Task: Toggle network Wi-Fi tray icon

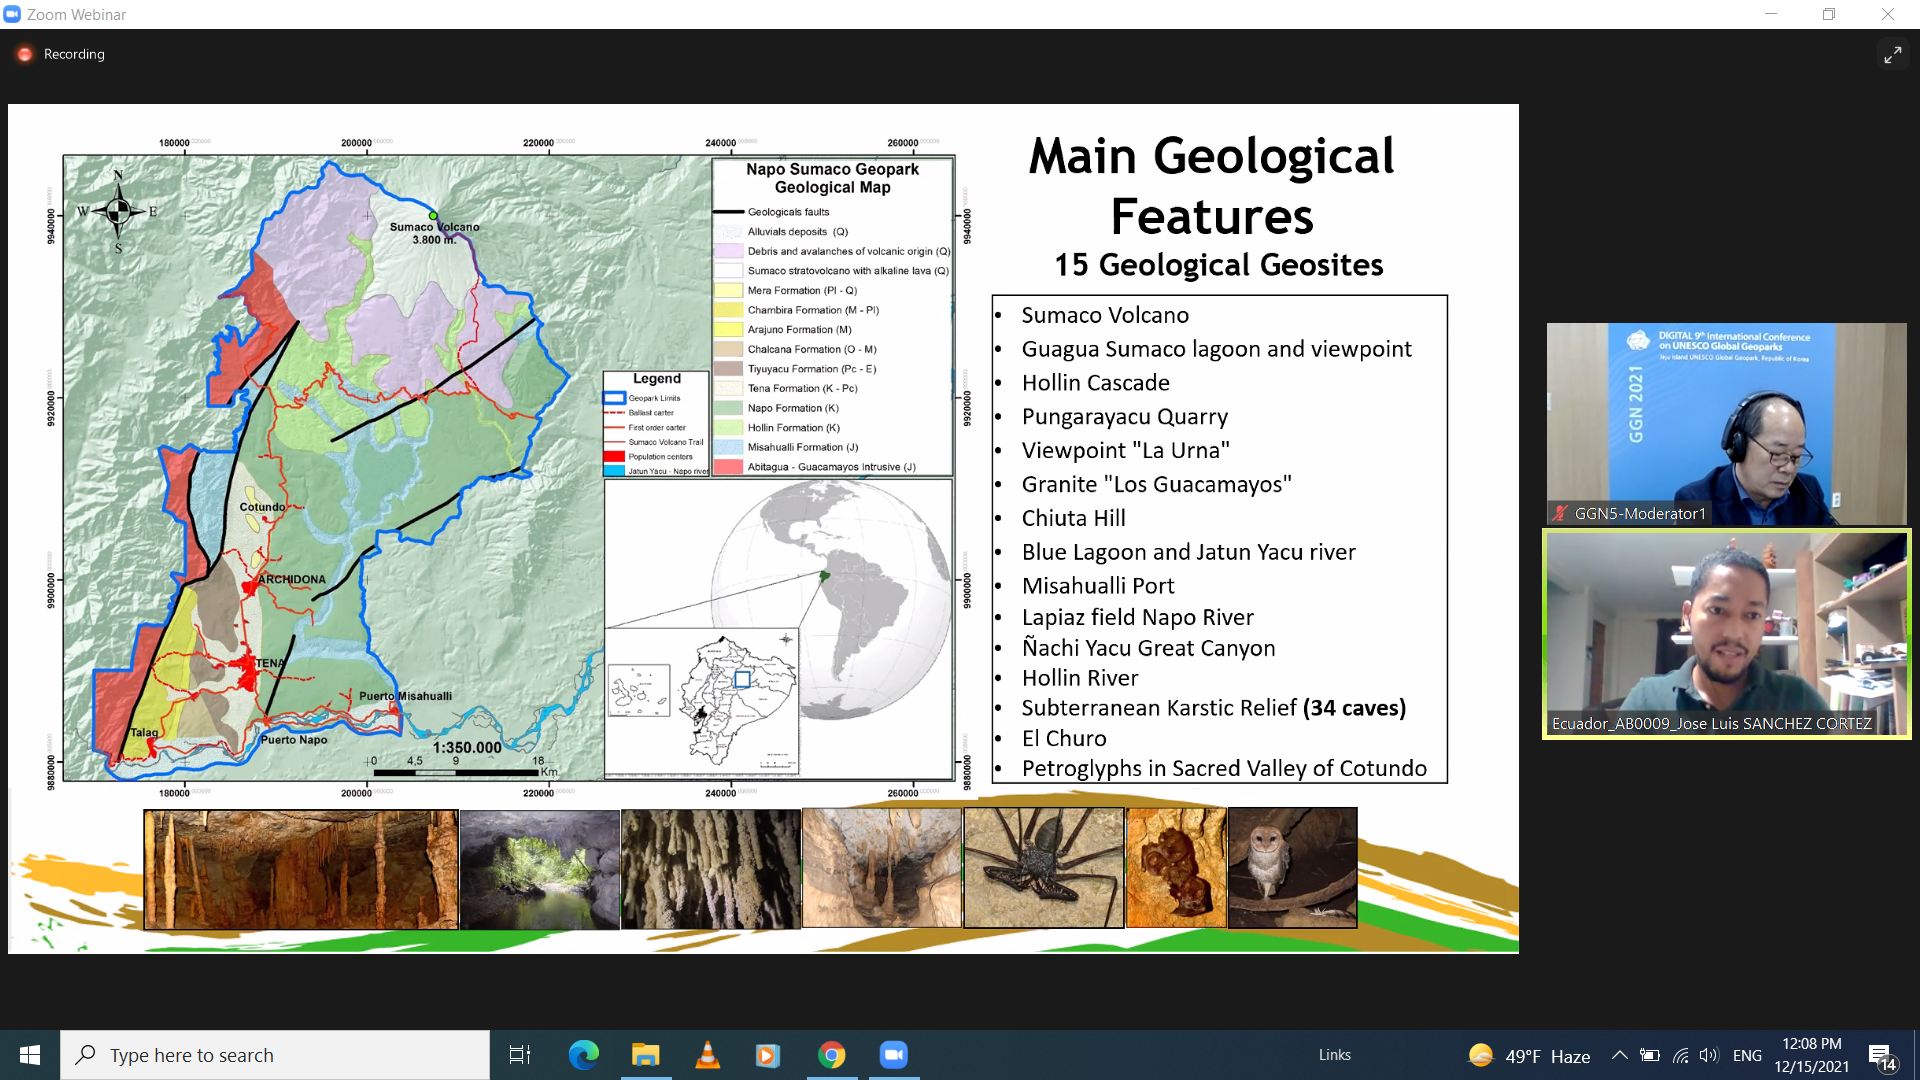Action: (1680, 1056)
